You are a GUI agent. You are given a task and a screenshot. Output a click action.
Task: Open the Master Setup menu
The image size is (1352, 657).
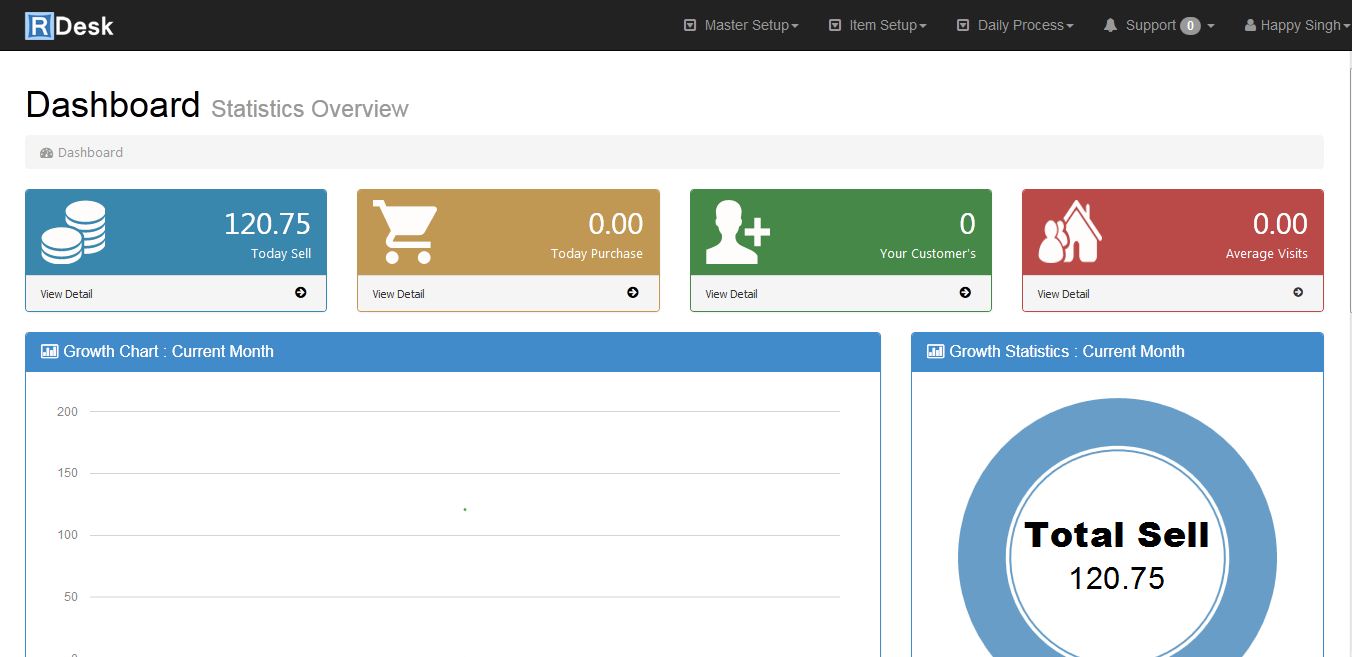741,25
